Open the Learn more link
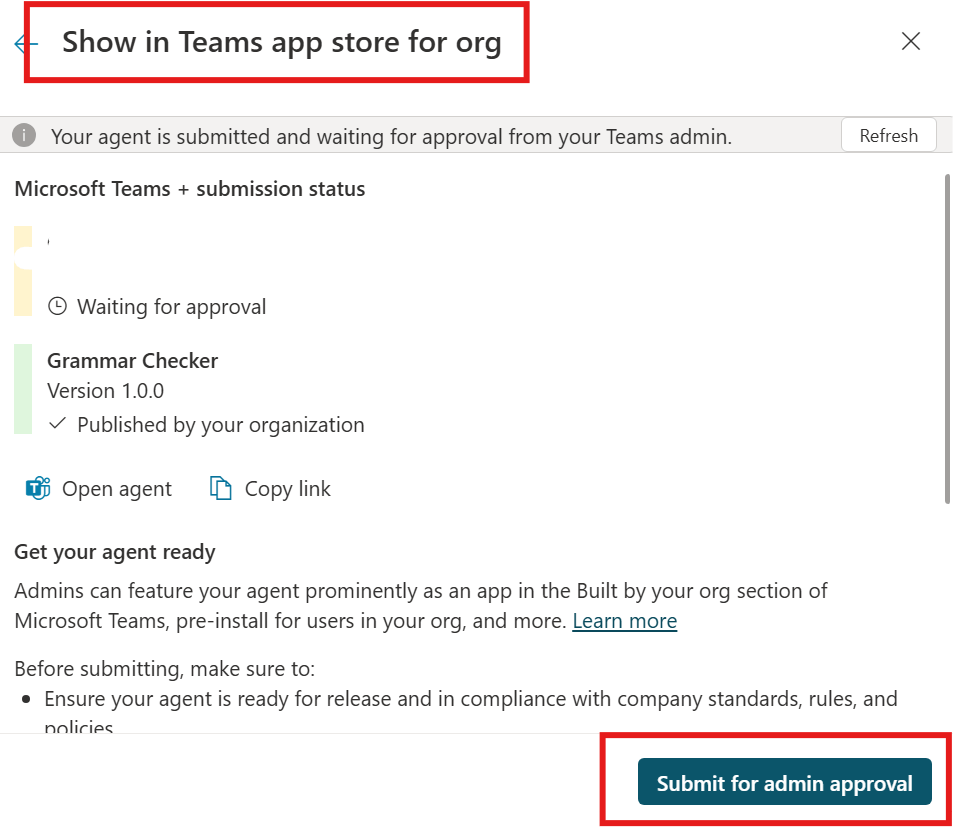Screen dimensions: 953x827 [624, 621]
